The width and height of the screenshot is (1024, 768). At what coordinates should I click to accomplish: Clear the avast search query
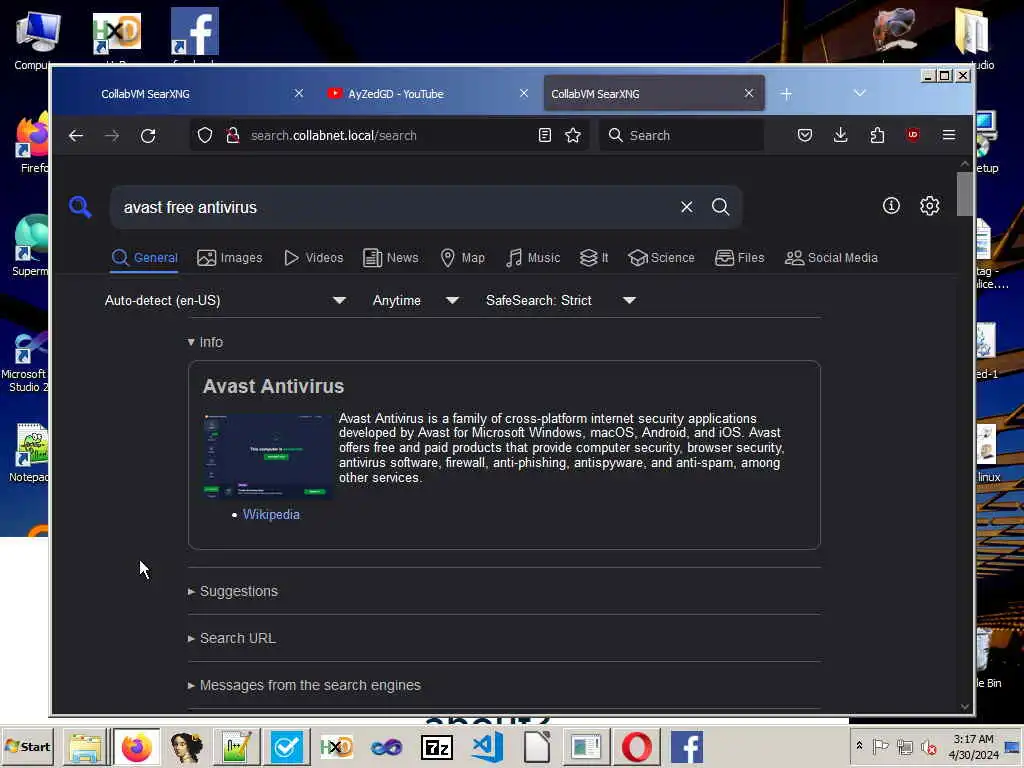click(686, 207)
